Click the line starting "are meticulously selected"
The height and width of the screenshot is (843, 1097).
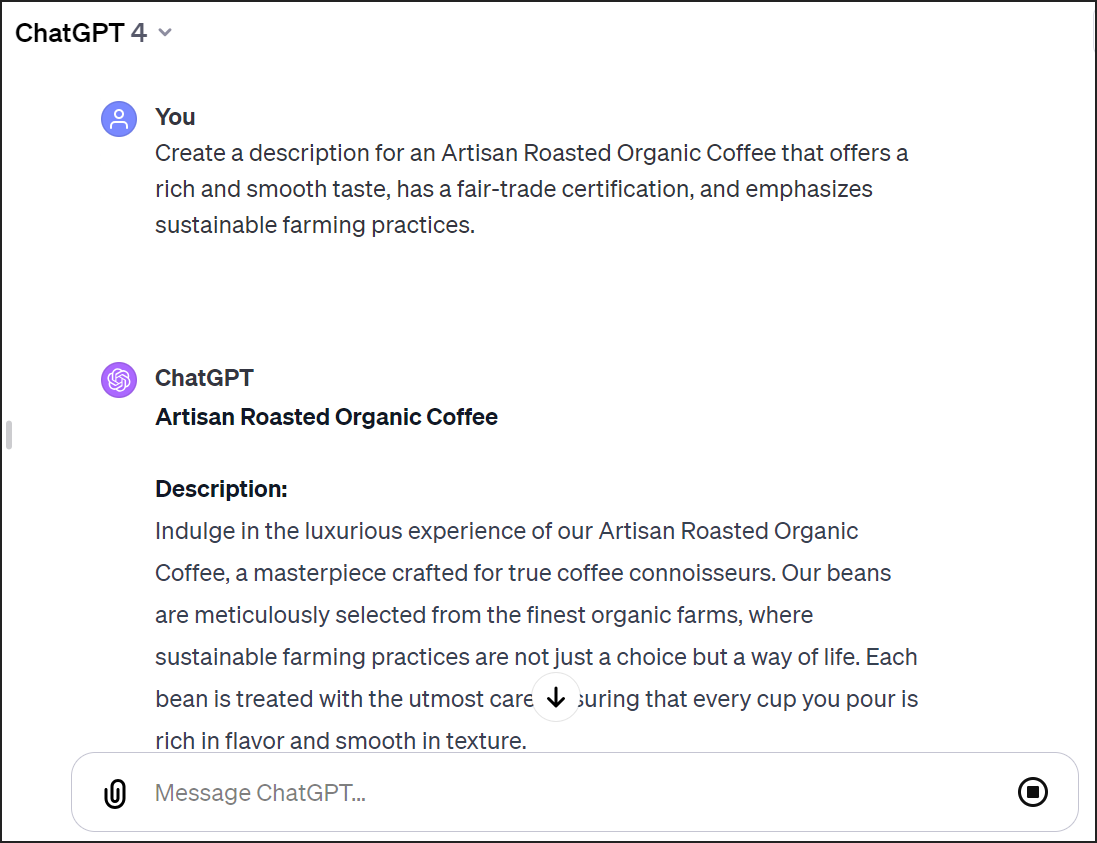pyautogui.click(x=484, y=615)
